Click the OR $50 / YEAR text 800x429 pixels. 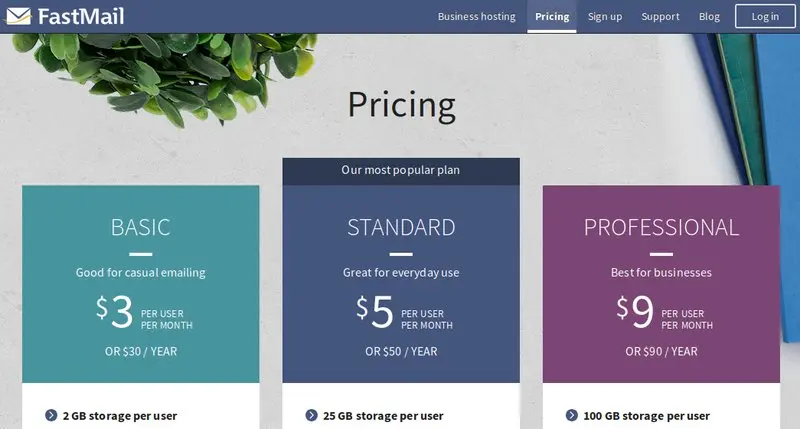[401, 351]
